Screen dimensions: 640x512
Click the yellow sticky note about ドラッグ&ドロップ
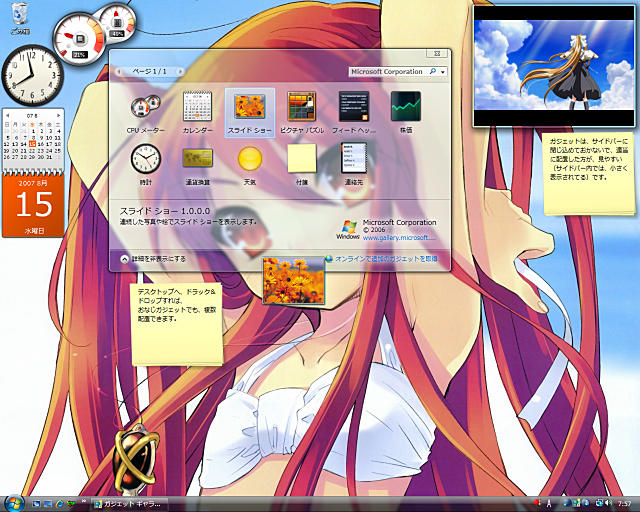177,324
